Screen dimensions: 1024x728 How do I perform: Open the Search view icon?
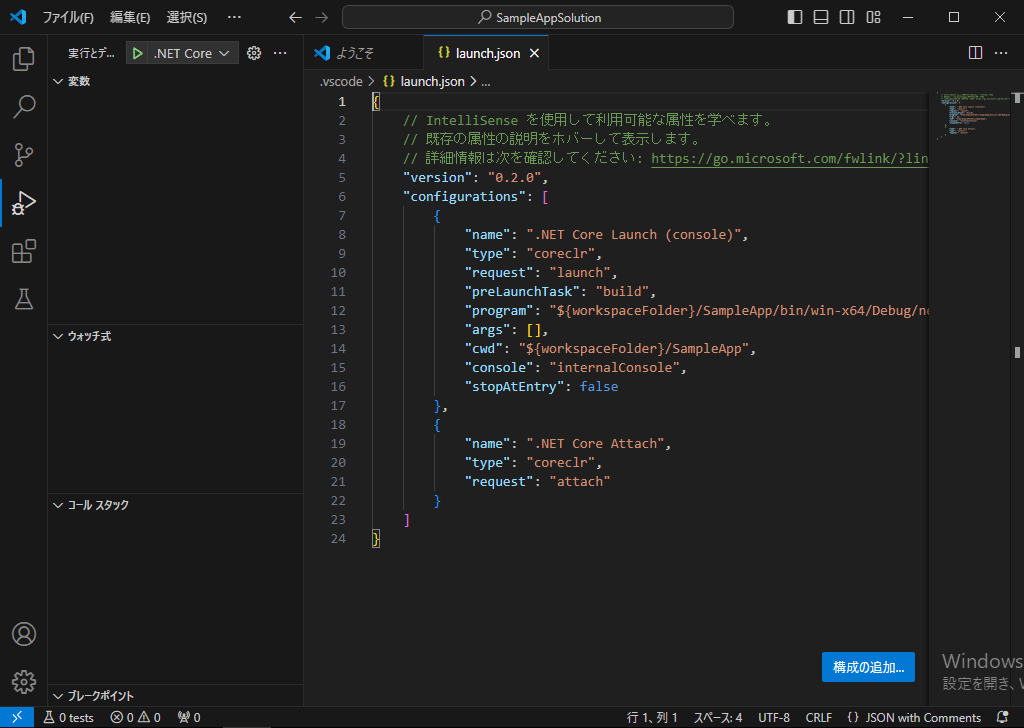(23, 107)
